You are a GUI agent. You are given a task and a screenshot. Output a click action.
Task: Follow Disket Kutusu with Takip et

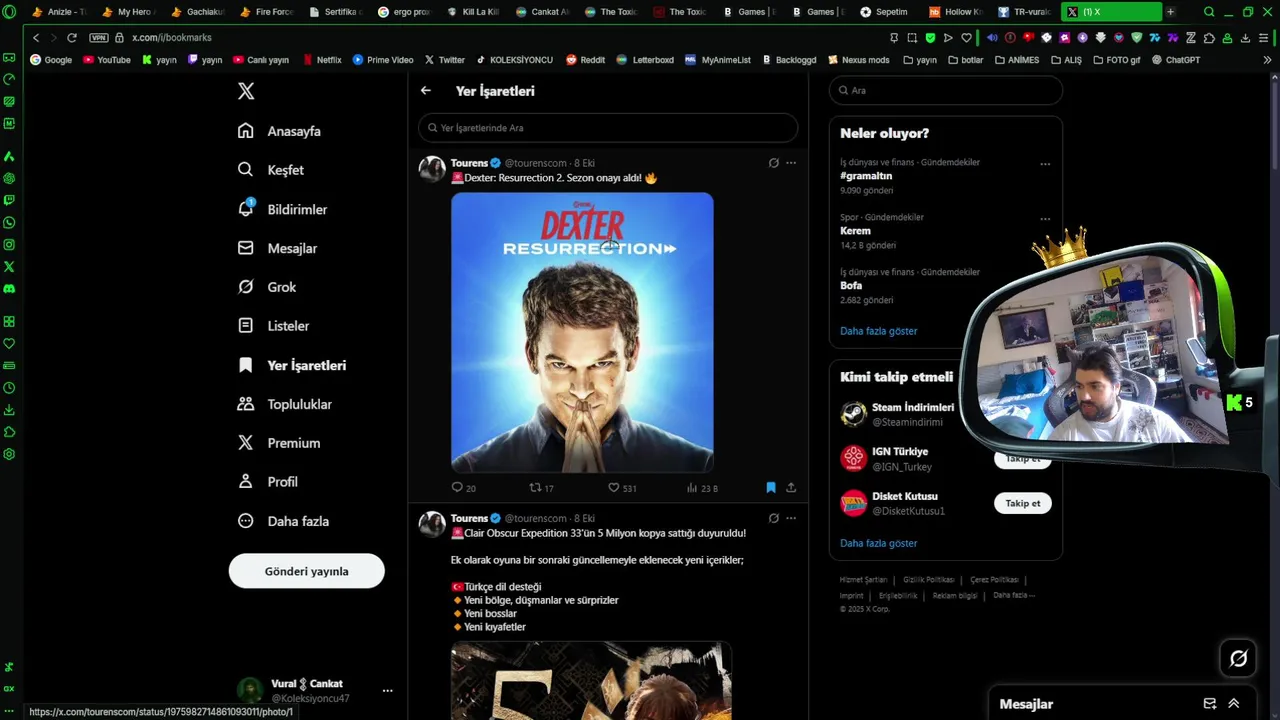tap(1022, 503)
